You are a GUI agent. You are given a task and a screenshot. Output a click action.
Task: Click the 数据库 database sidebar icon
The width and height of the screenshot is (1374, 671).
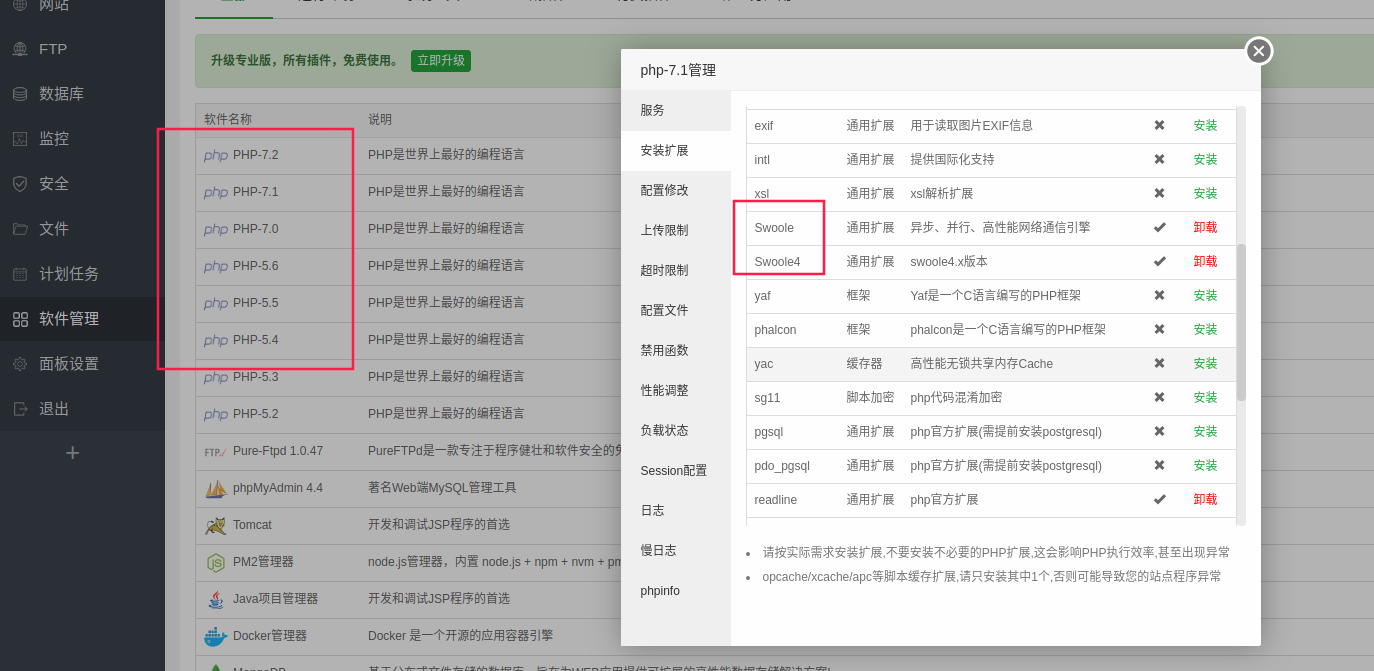point(20,94)
